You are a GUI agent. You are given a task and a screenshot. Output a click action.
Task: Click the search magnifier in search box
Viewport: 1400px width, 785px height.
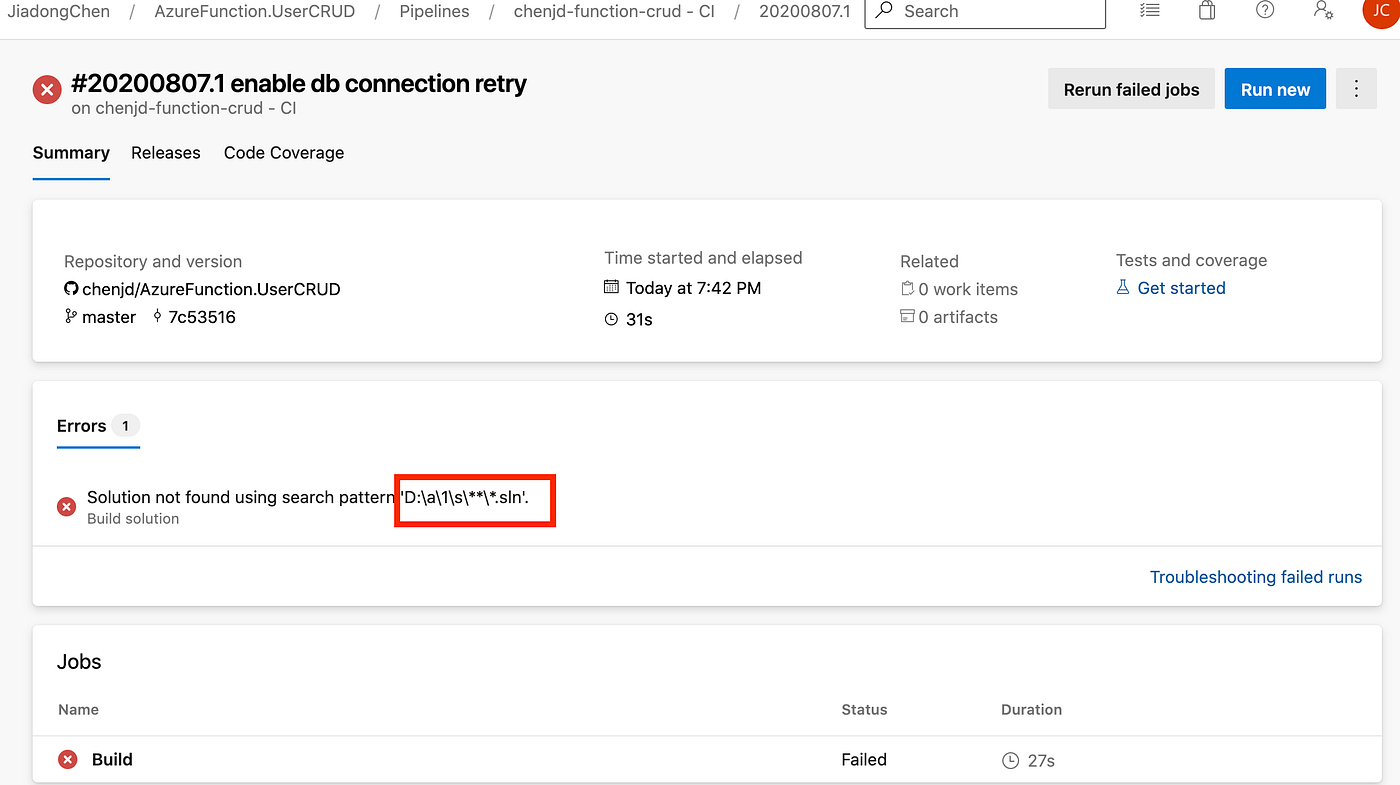tap(882, 11)
